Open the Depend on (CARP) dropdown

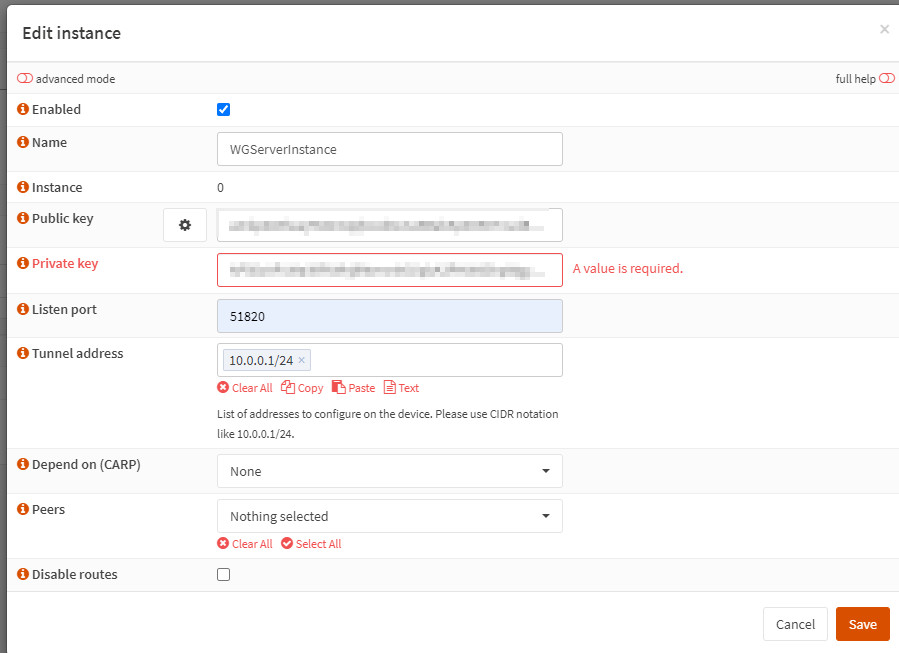389,471
